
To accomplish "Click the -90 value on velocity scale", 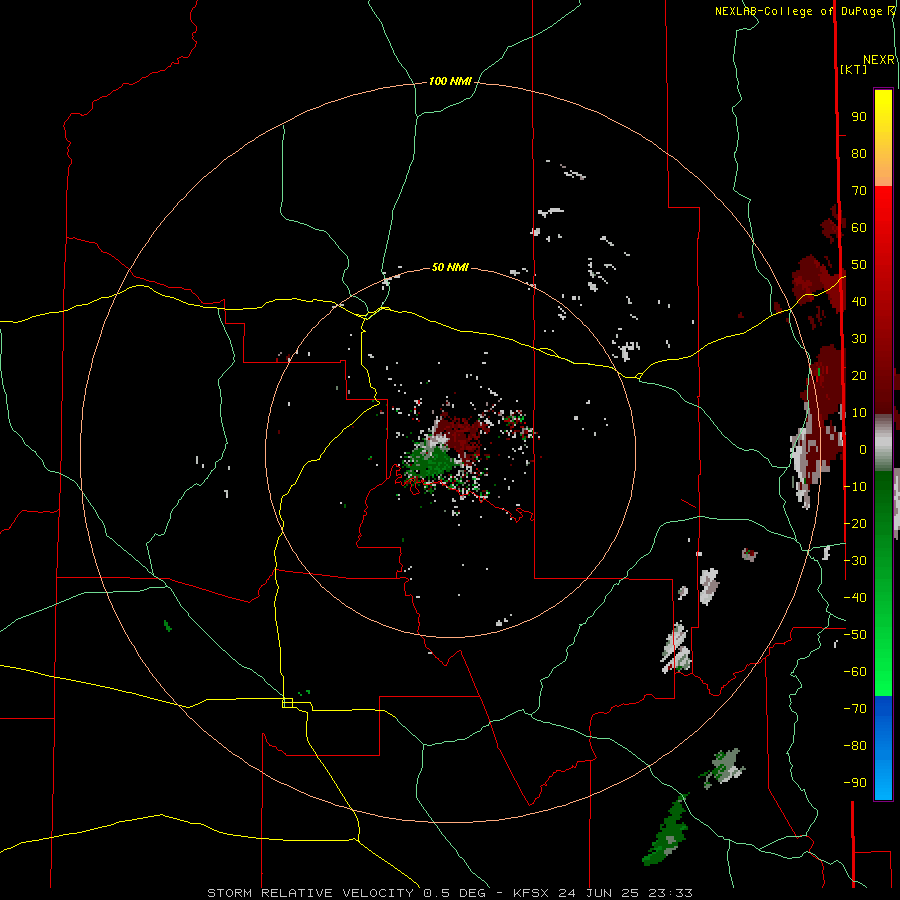I will [855, 783].
